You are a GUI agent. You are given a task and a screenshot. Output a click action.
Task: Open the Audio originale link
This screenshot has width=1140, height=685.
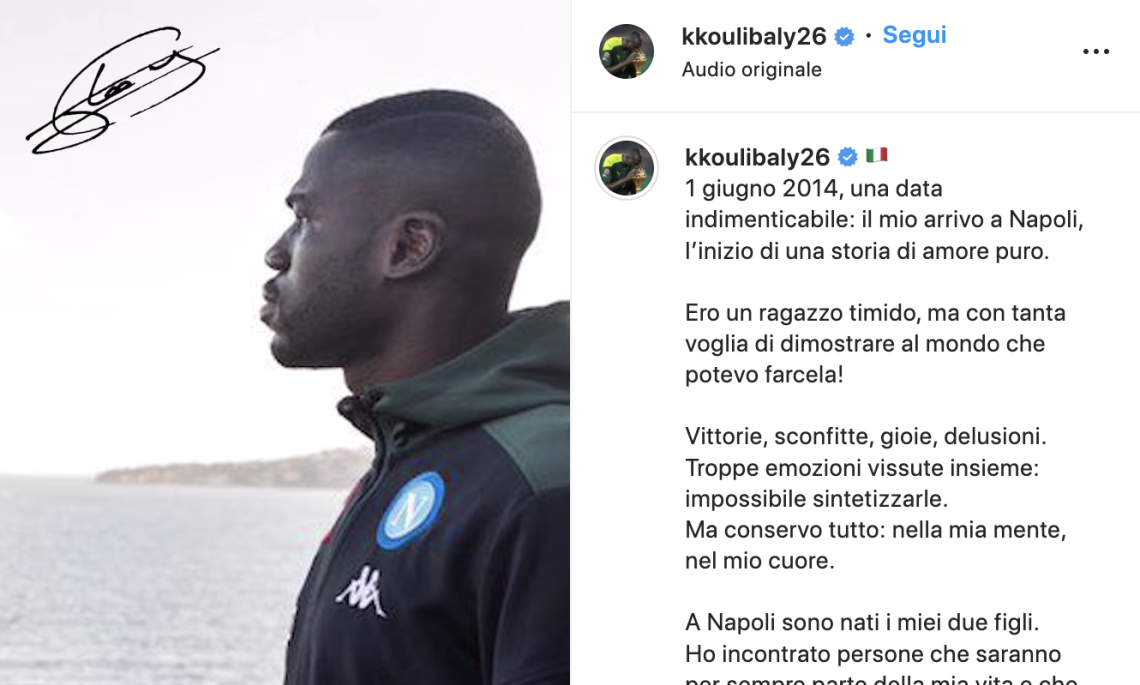pyautogui.click(x=752, y=70)
